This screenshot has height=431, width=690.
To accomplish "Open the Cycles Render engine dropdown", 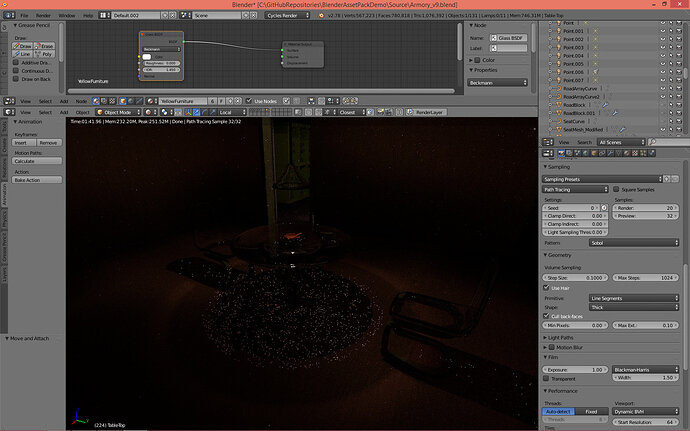I will coord(287,15).
